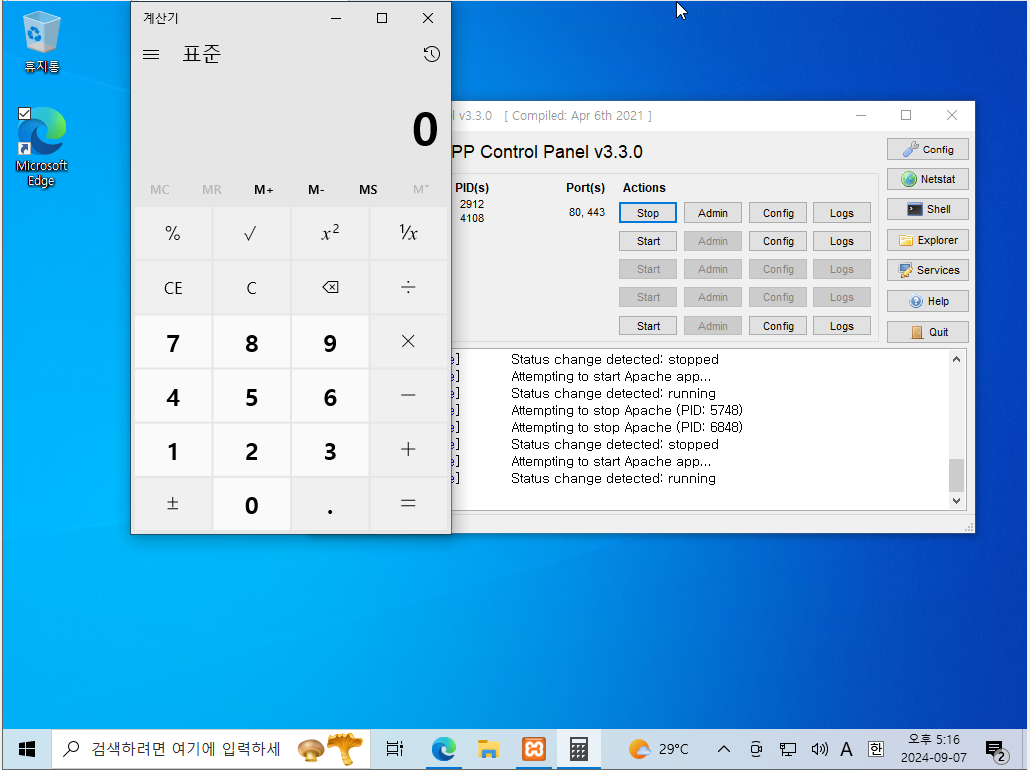Toggle the Microsoft Edge desktop icon checkbox
The width and height of the screenshot is (1030, 770).
pos(24,114)
